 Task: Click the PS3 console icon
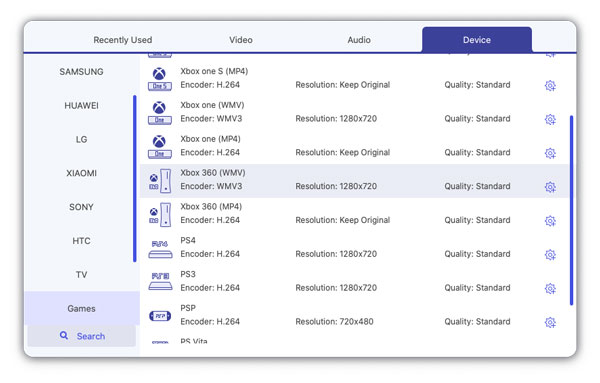click(x=160, y=282)
